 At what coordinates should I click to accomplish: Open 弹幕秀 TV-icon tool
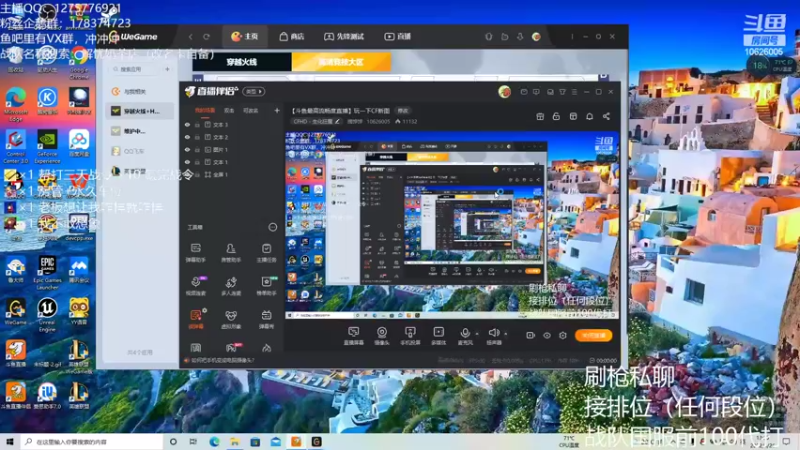pos(266,319)
